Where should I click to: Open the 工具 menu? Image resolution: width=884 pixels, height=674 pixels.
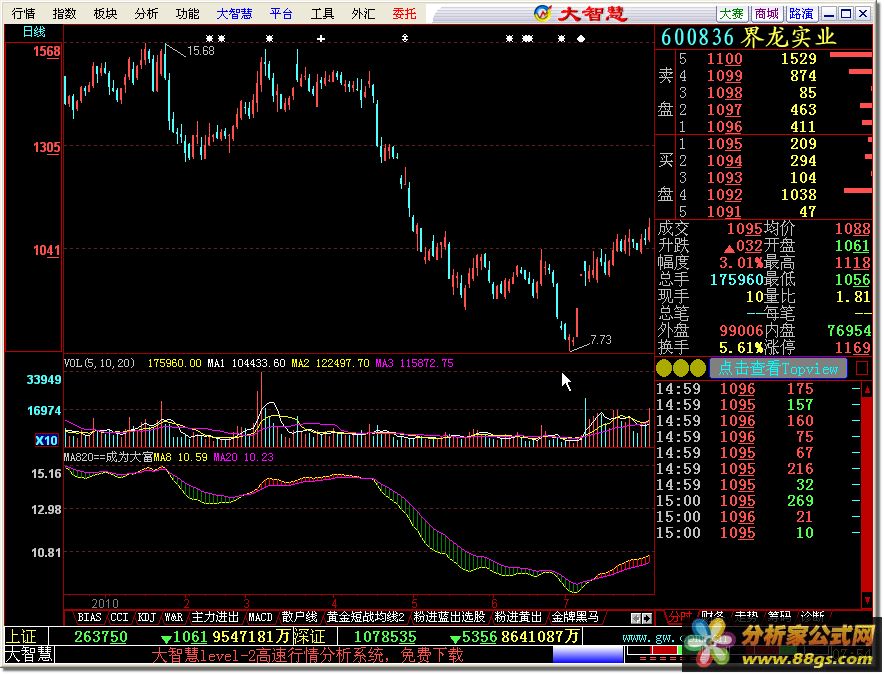pyautogui.click(x=322, y=13)
